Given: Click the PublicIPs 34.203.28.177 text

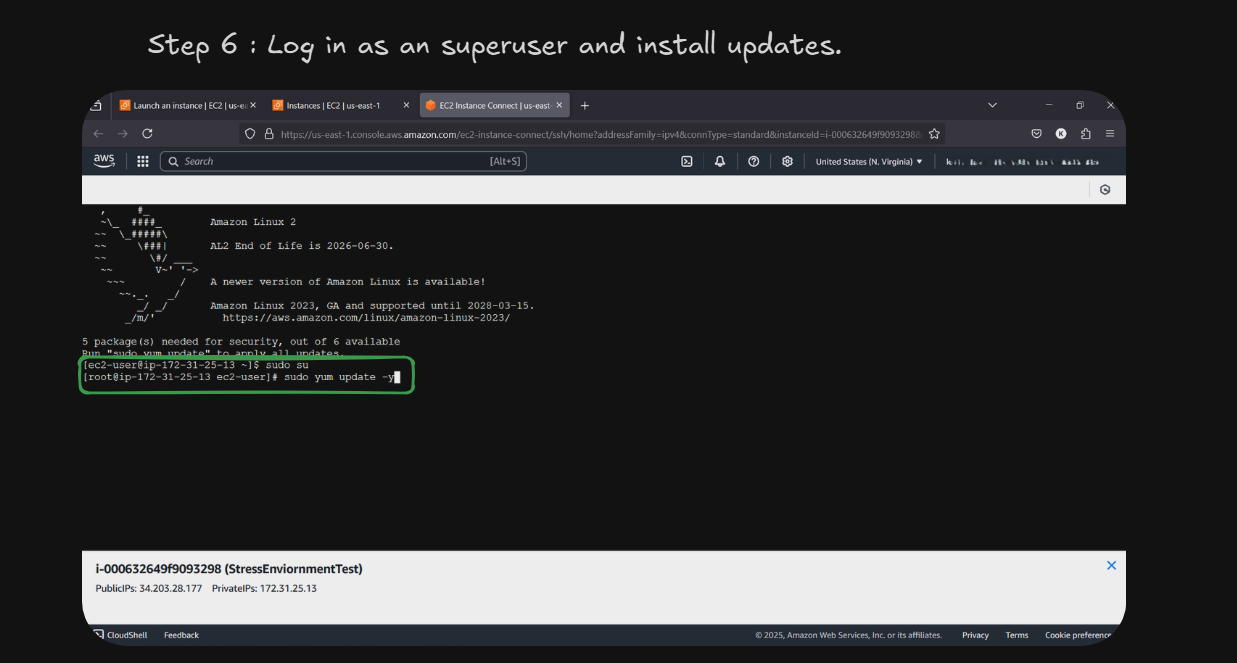Looking at the screenshot, I should tap(149, 588).
